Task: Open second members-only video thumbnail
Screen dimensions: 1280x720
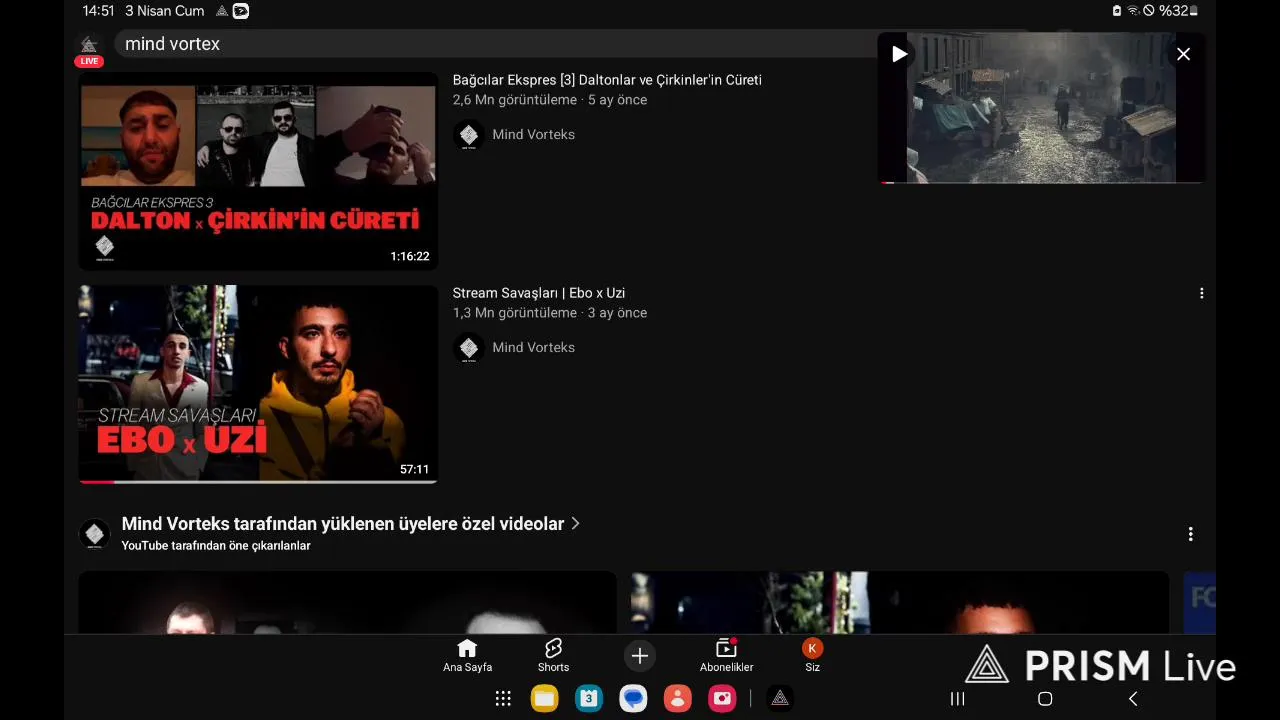Action: point(900,602)
